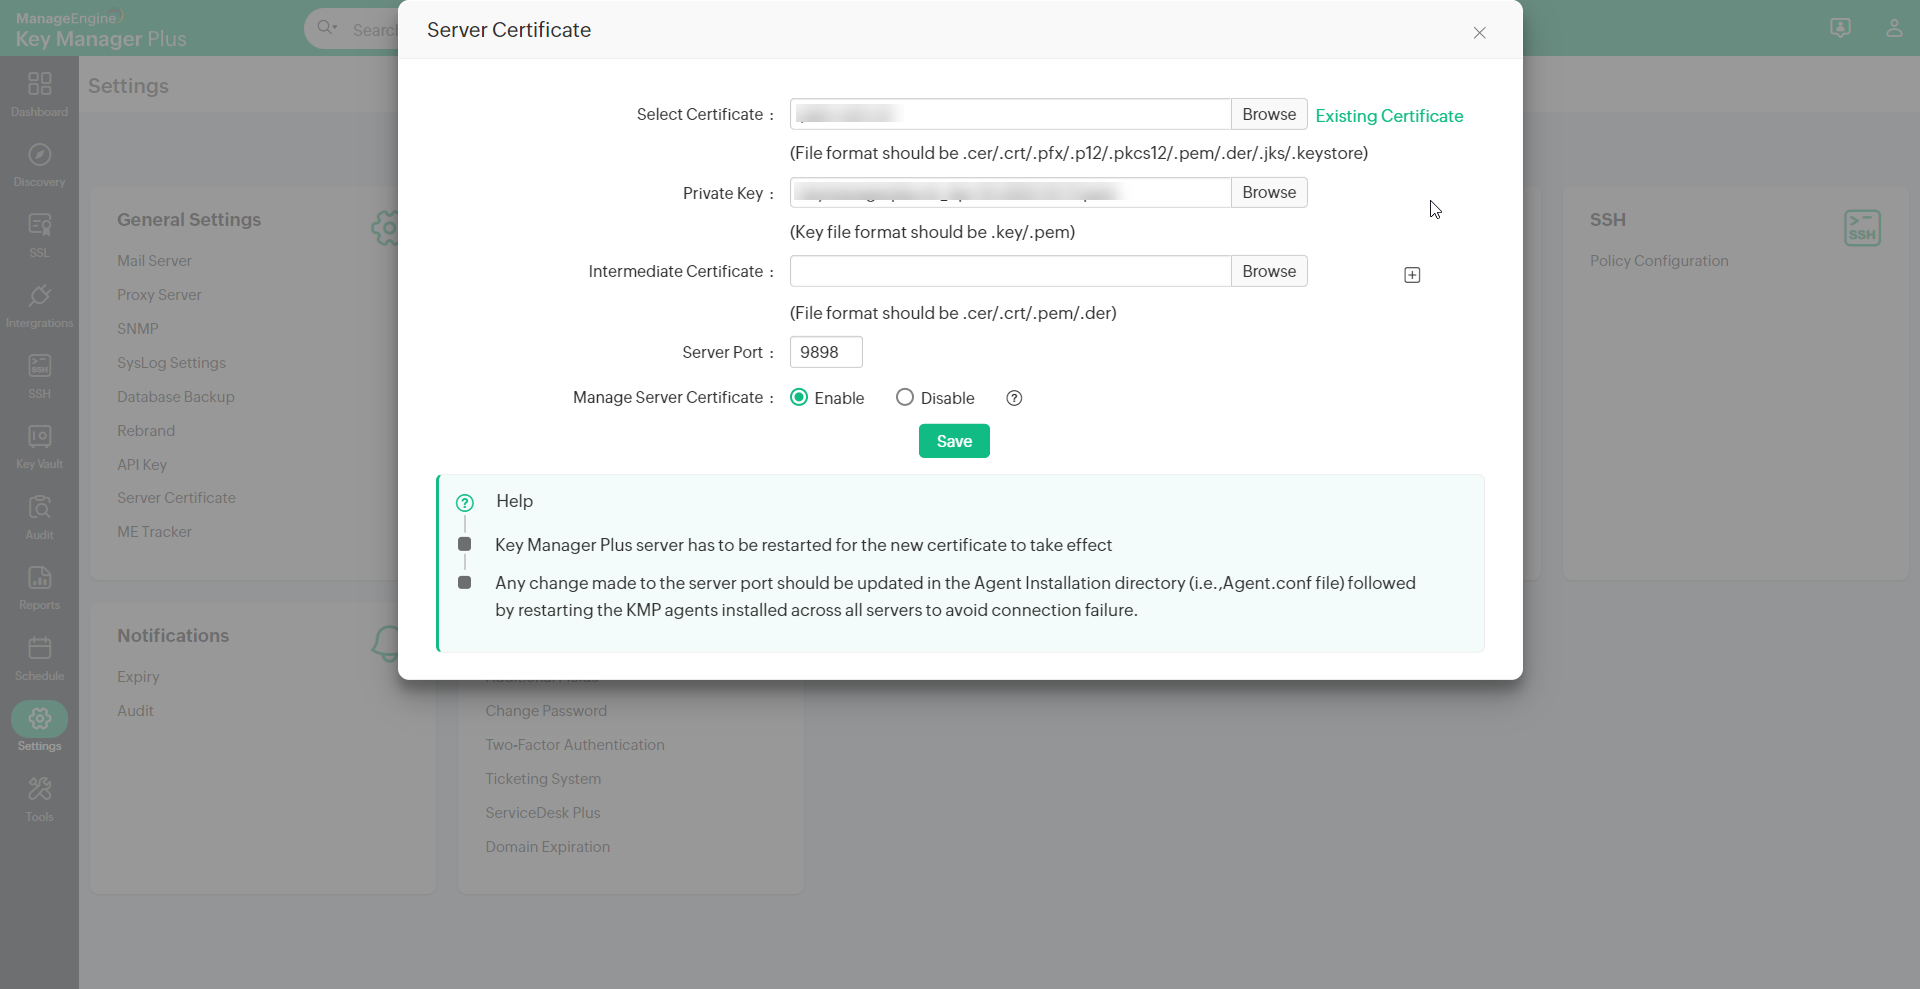The height and width of the screenshot is (989, 1920).
Task: Open the Dashboard sidebar icon
Action: 39,85
